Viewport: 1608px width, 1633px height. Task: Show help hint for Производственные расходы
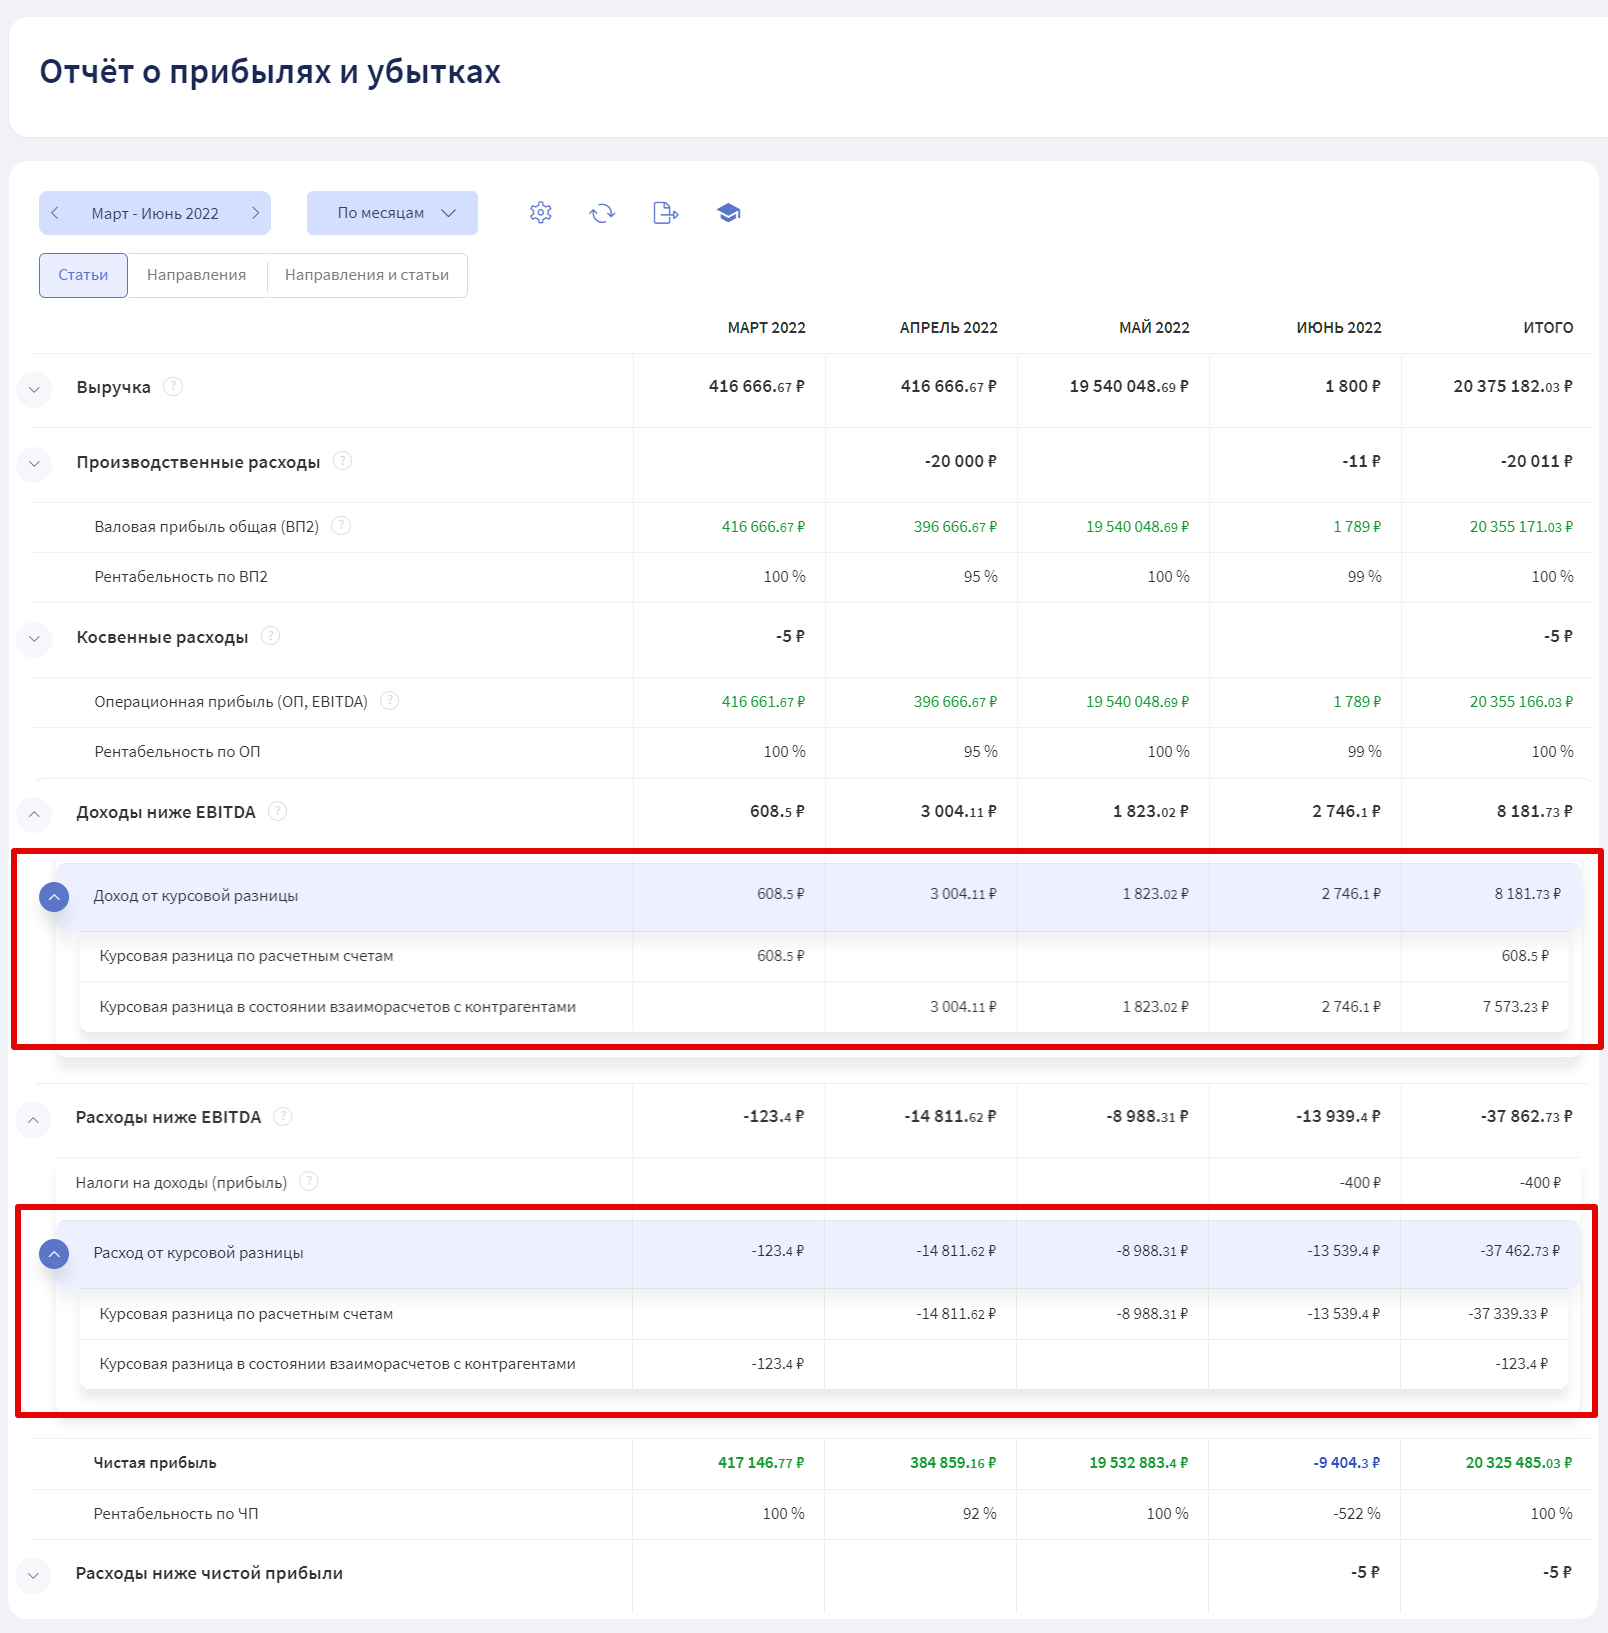click(x=342, y=461)
